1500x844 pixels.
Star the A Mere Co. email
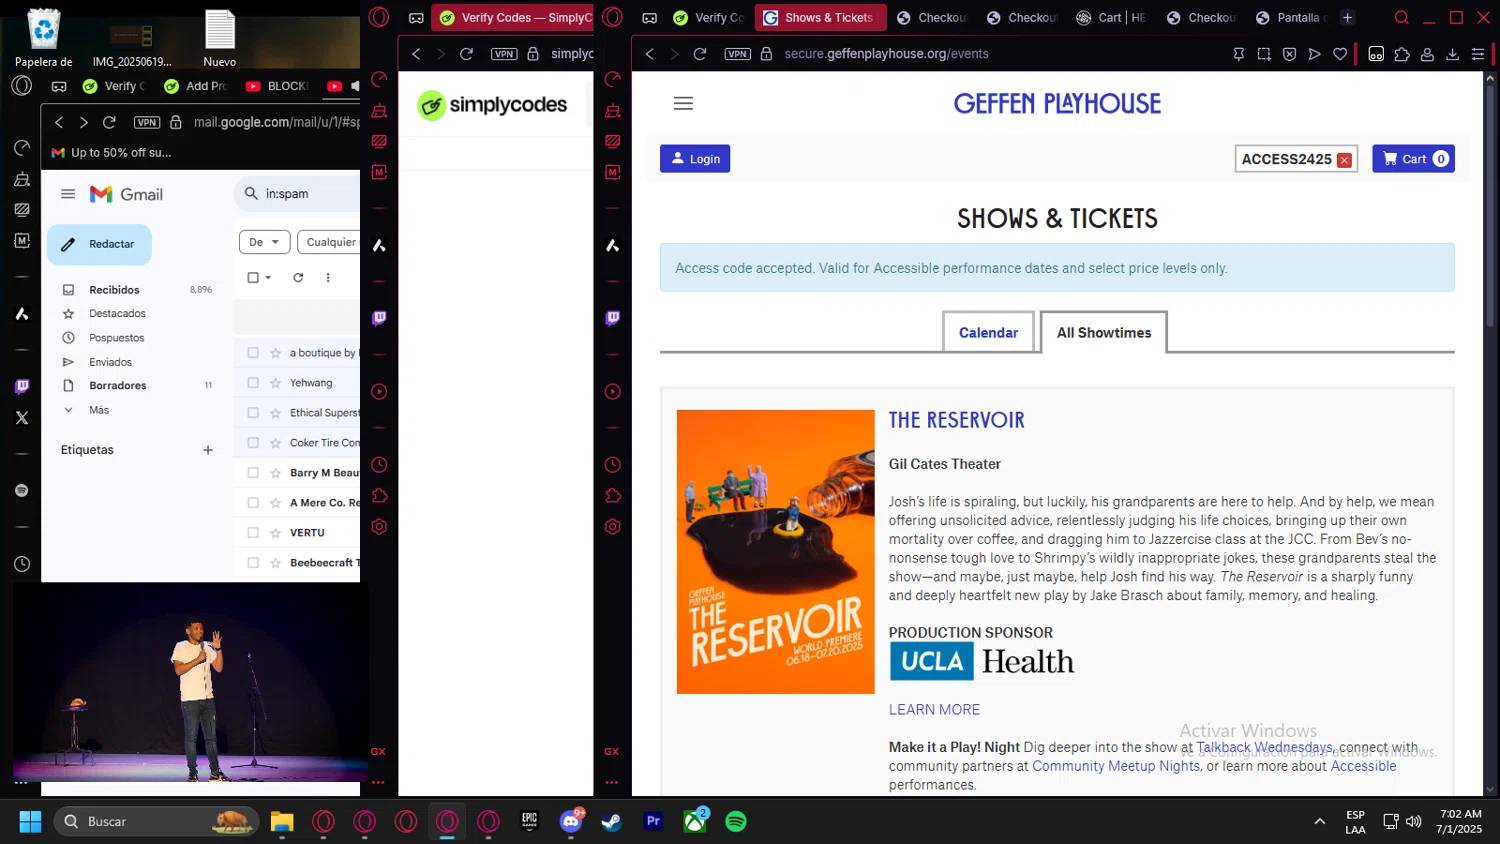click(275, 503)
